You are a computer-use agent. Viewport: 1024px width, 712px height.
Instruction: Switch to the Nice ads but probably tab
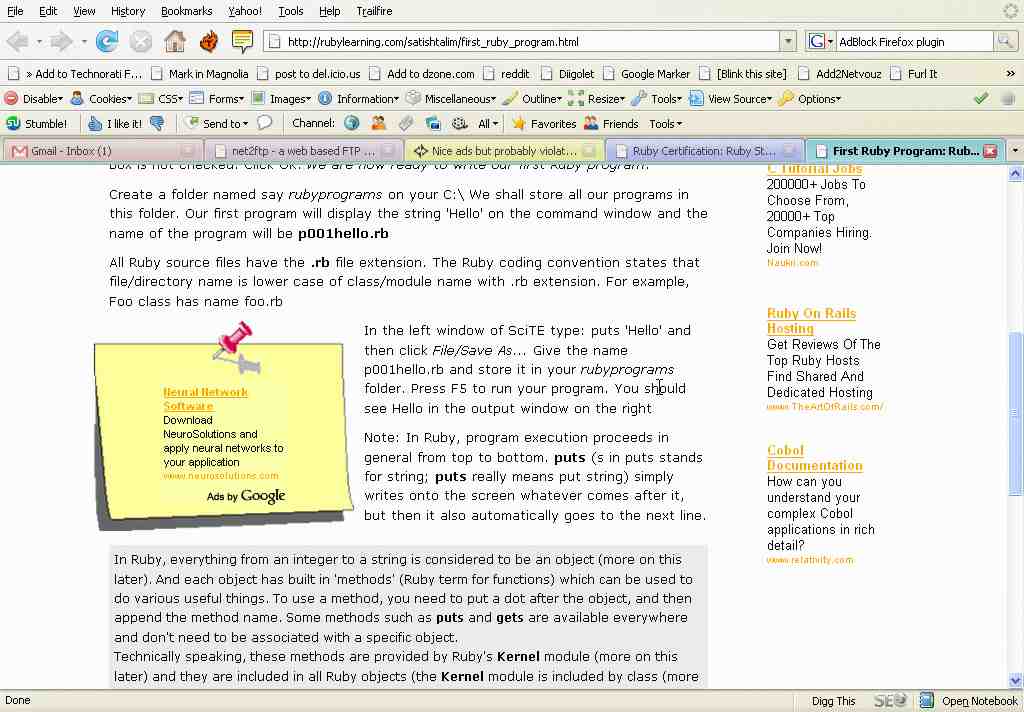pos(503,151)
